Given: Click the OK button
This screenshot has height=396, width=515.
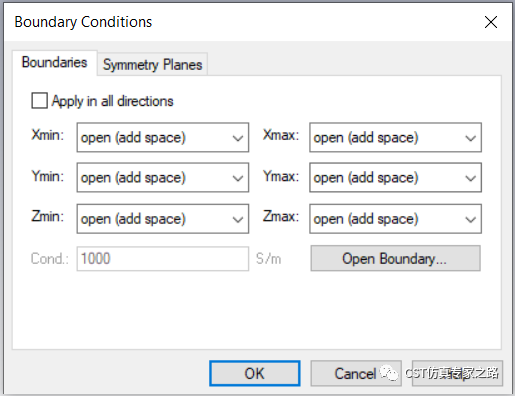Looking at the screenshot, I should 255,373.
